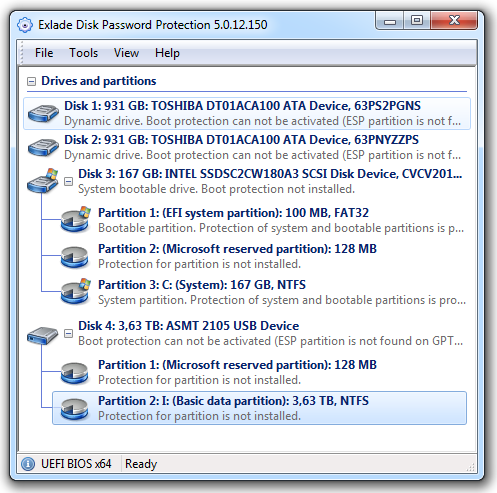This screenshot has height=493, width=497.
Task: Select Disk 2 TOSHIBA 63PNYZZPS title
Action: click(x=241, y=140)
